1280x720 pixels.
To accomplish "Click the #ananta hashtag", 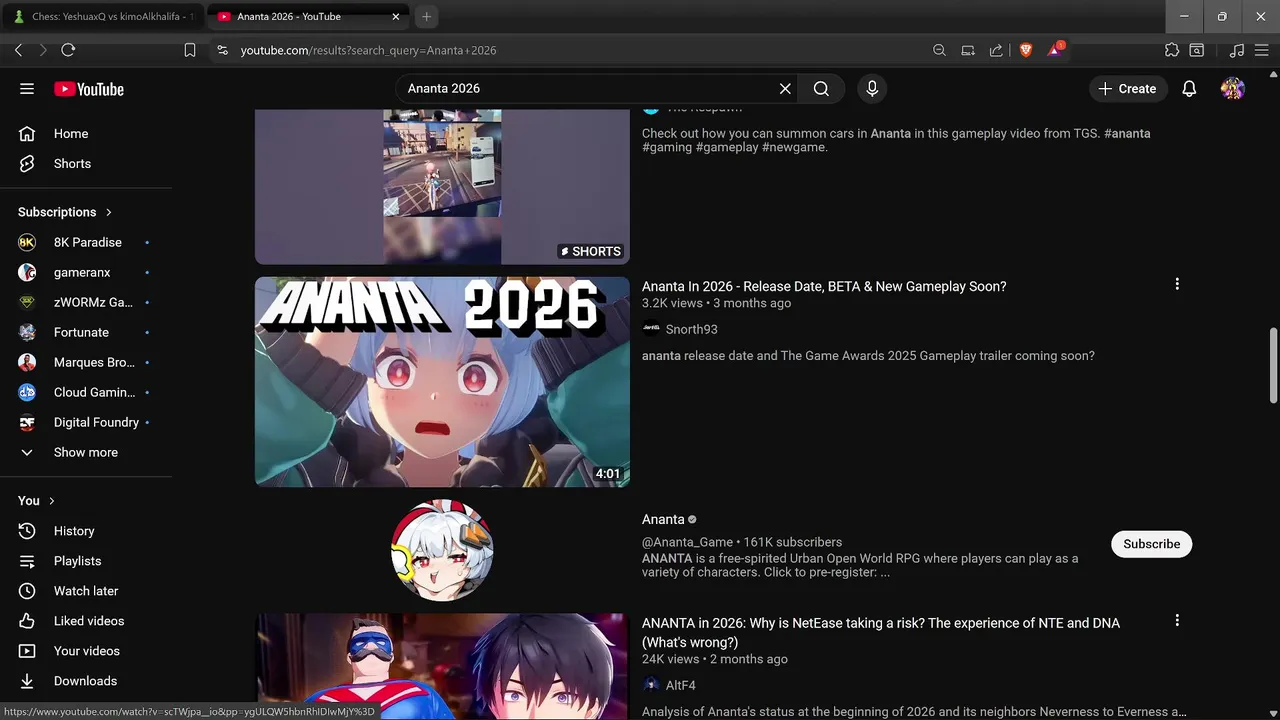I will click(x=1127, y=133).
